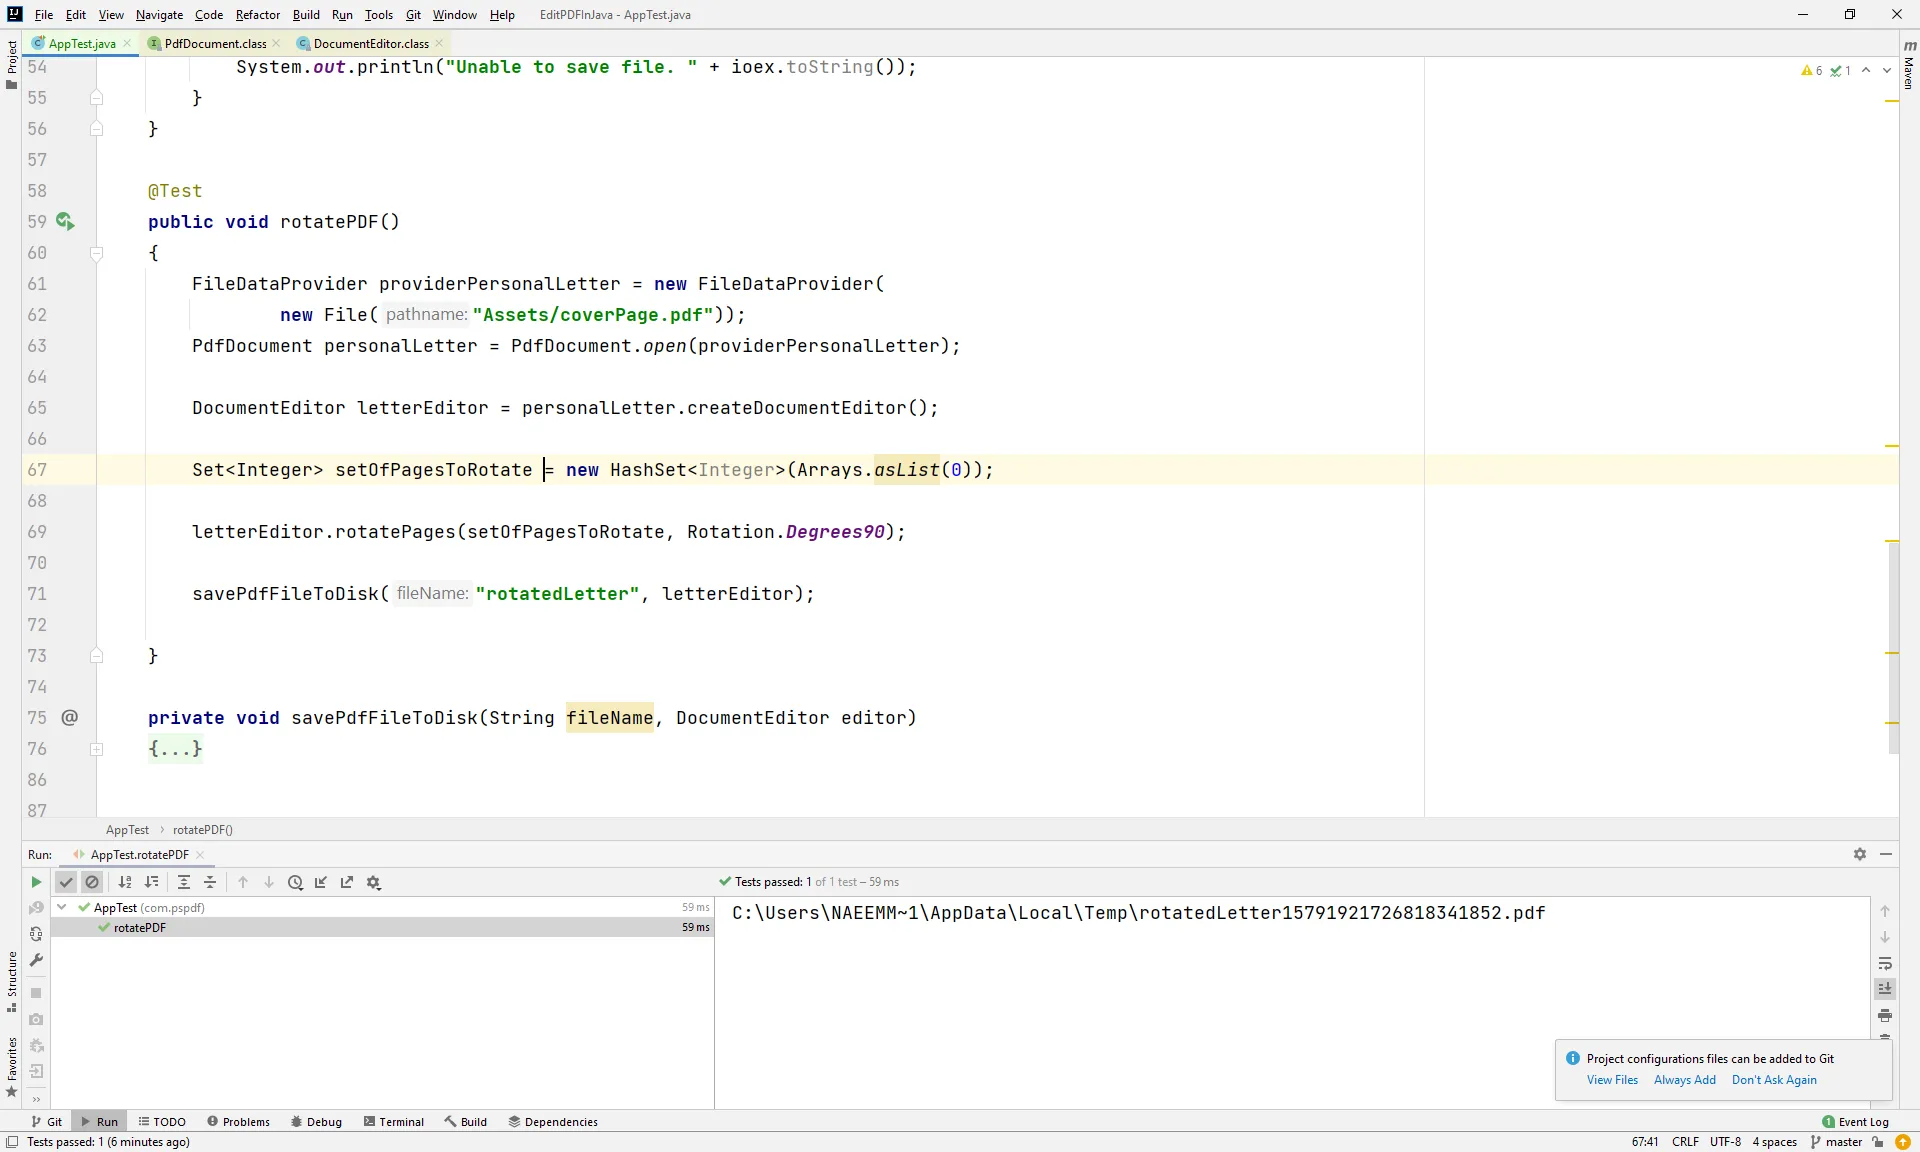Open Run tool window options gear
This screenshot has height=1152, width=1920.
click(x=1860, y=854)
